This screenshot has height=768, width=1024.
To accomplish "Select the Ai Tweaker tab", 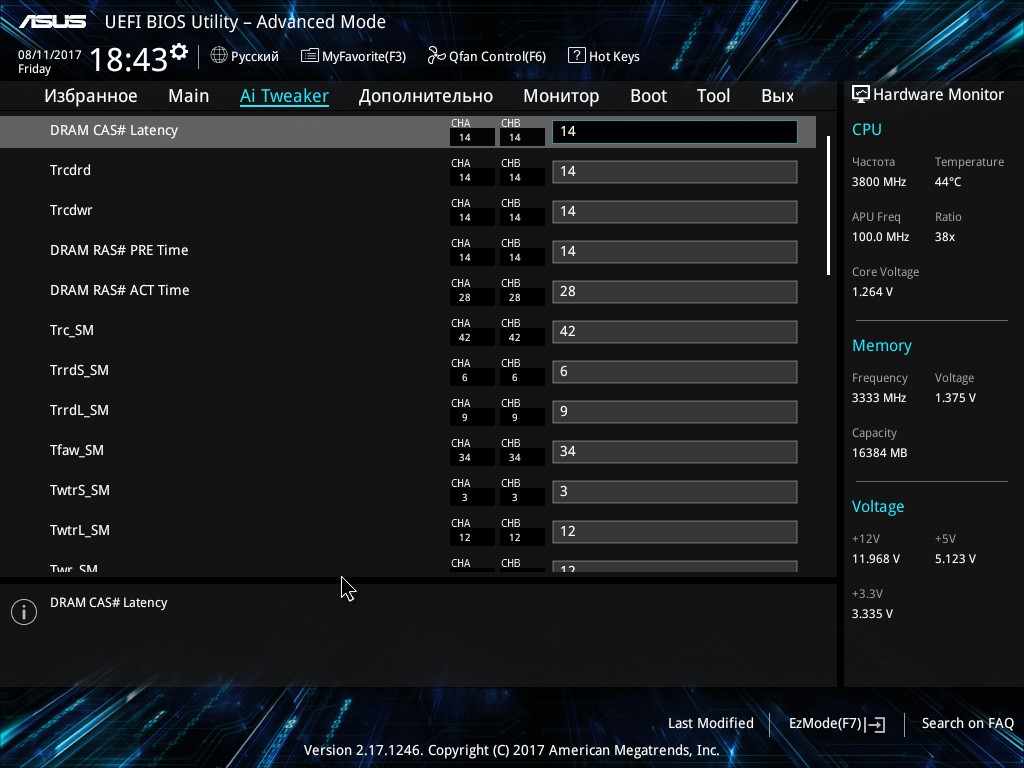I will coord(284,96).
